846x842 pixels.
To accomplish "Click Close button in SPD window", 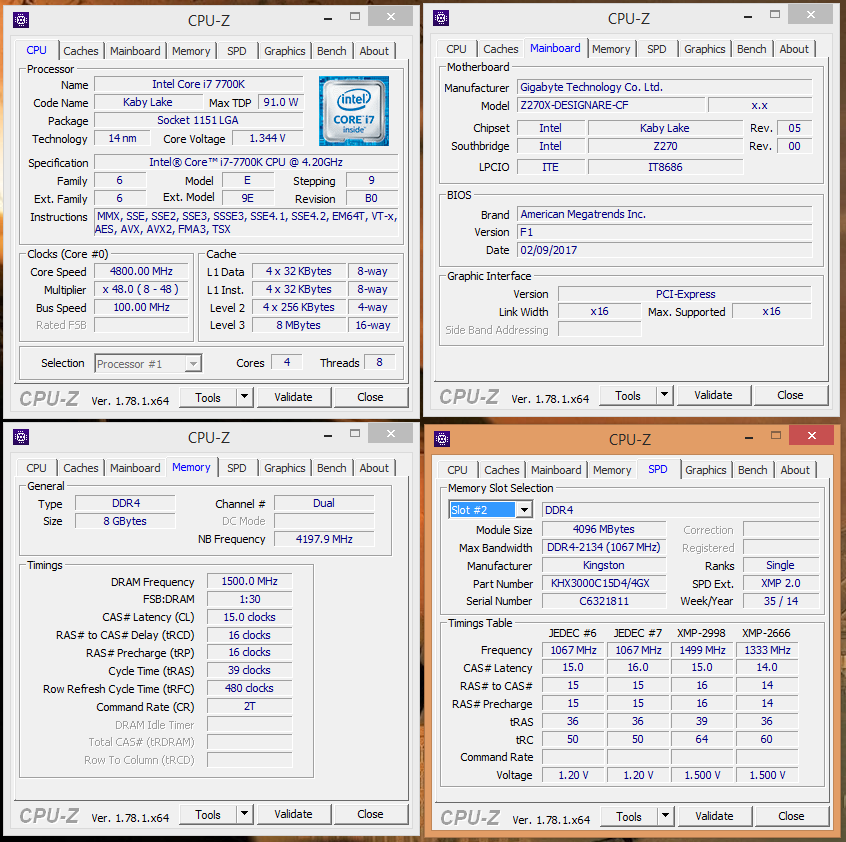I will point(791,817).
